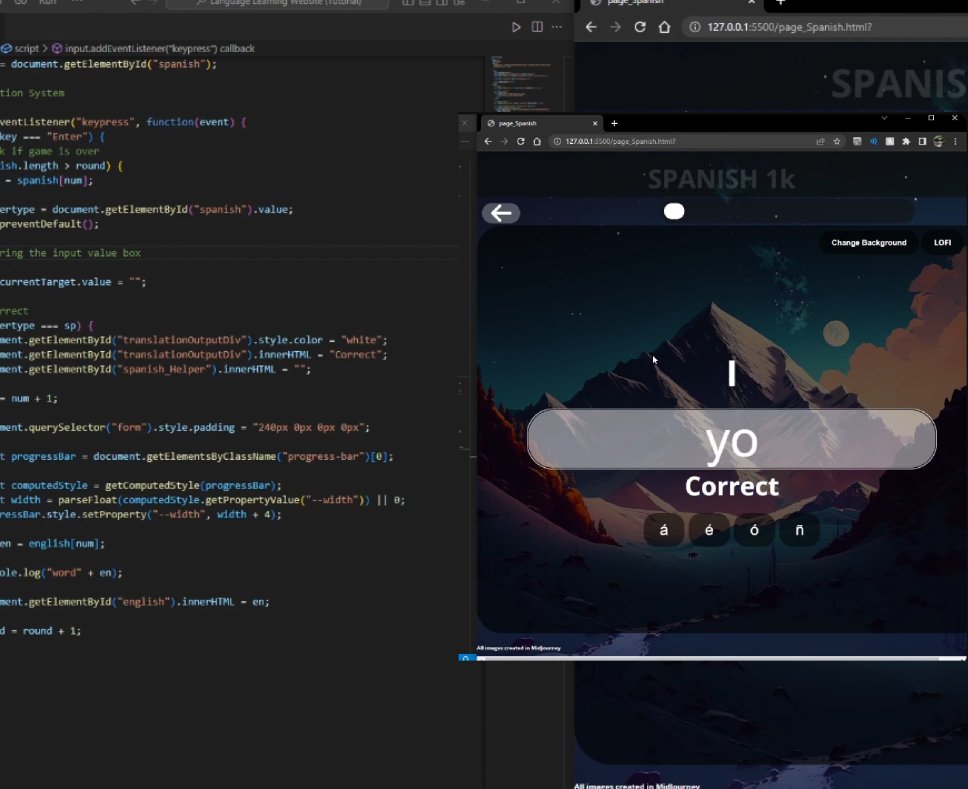Click the '"progress-bar"' class name string

[x=323, y=456]
